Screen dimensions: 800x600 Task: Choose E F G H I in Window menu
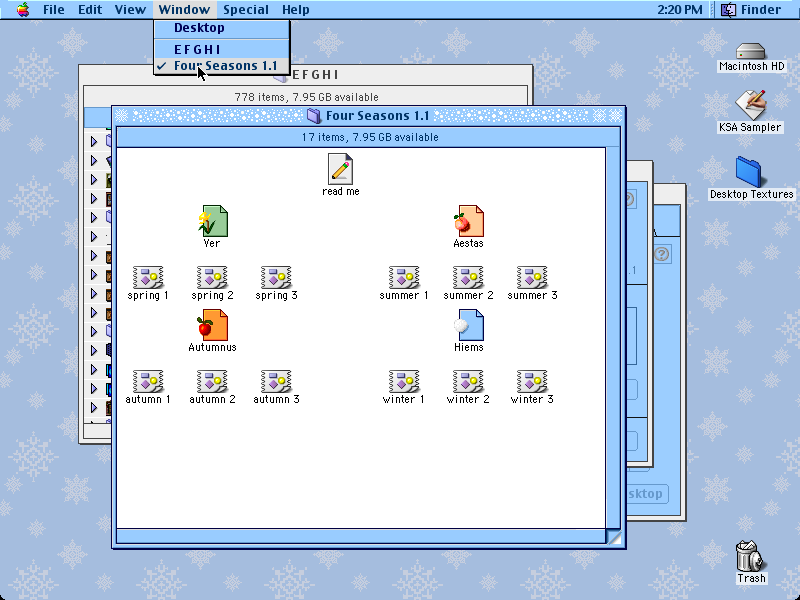click(x=222, y=49)
